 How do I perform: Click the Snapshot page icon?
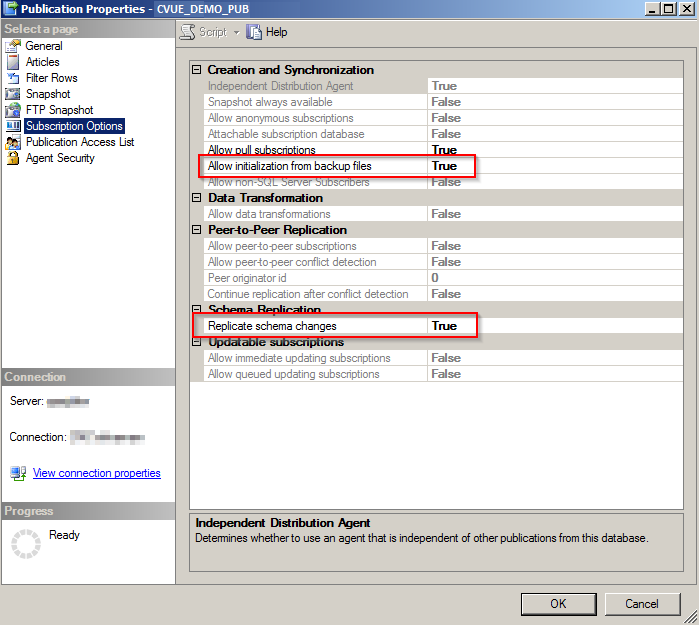click(x=13, y=94)
